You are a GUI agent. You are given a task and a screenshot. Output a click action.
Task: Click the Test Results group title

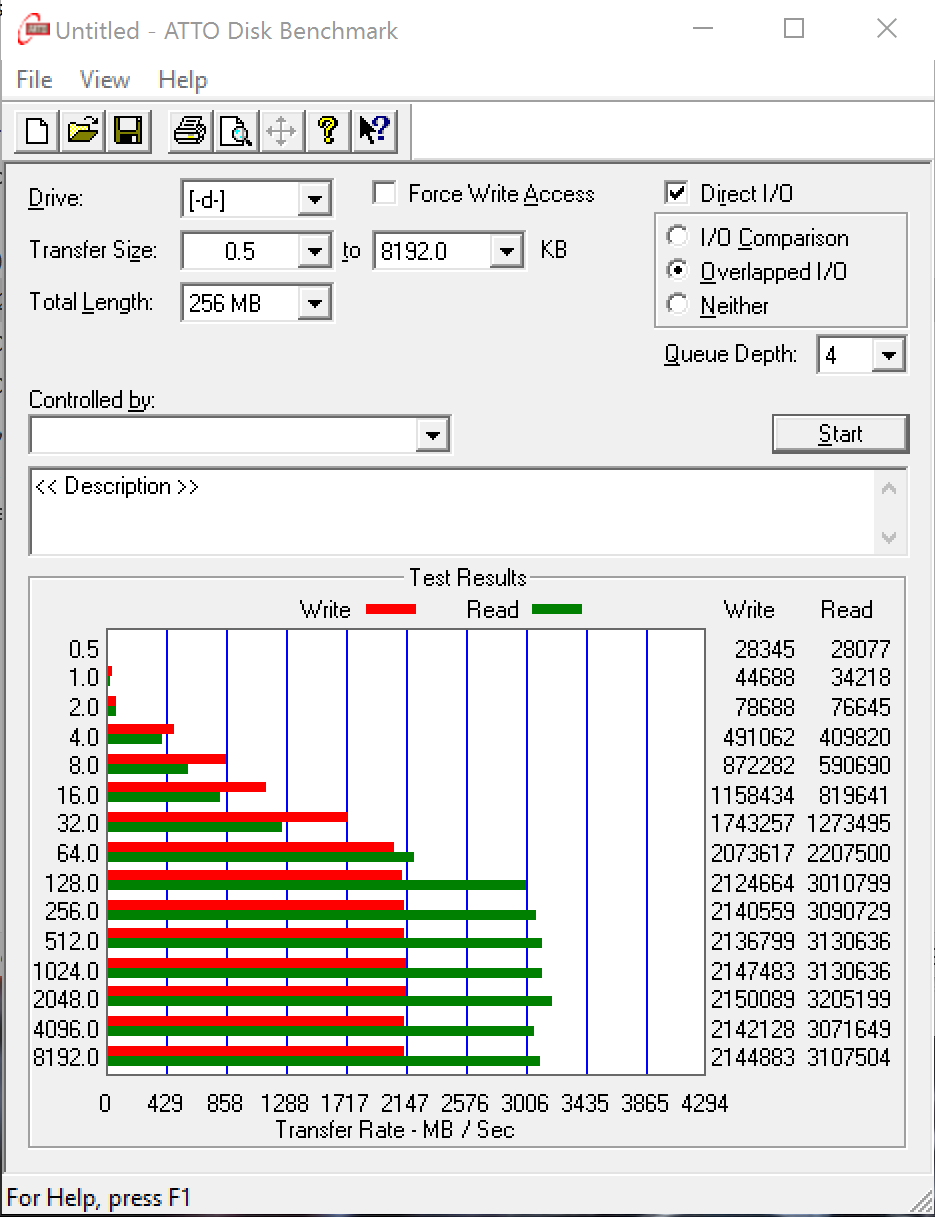[x=467, y=578]
